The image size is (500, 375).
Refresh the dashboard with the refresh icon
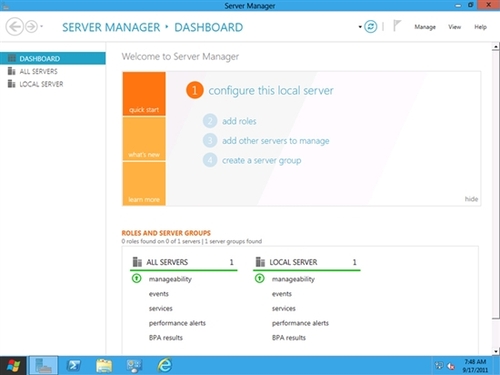click(x=370, y=26)
